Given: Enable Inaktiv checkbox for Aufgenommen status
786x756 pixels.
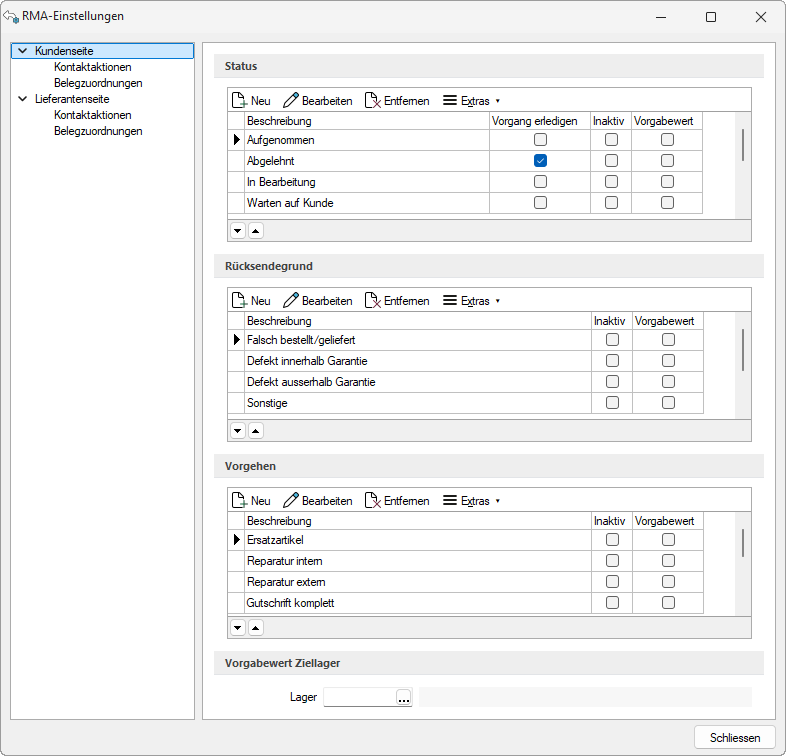Looking at the screenshot, I should pos(611,140).
